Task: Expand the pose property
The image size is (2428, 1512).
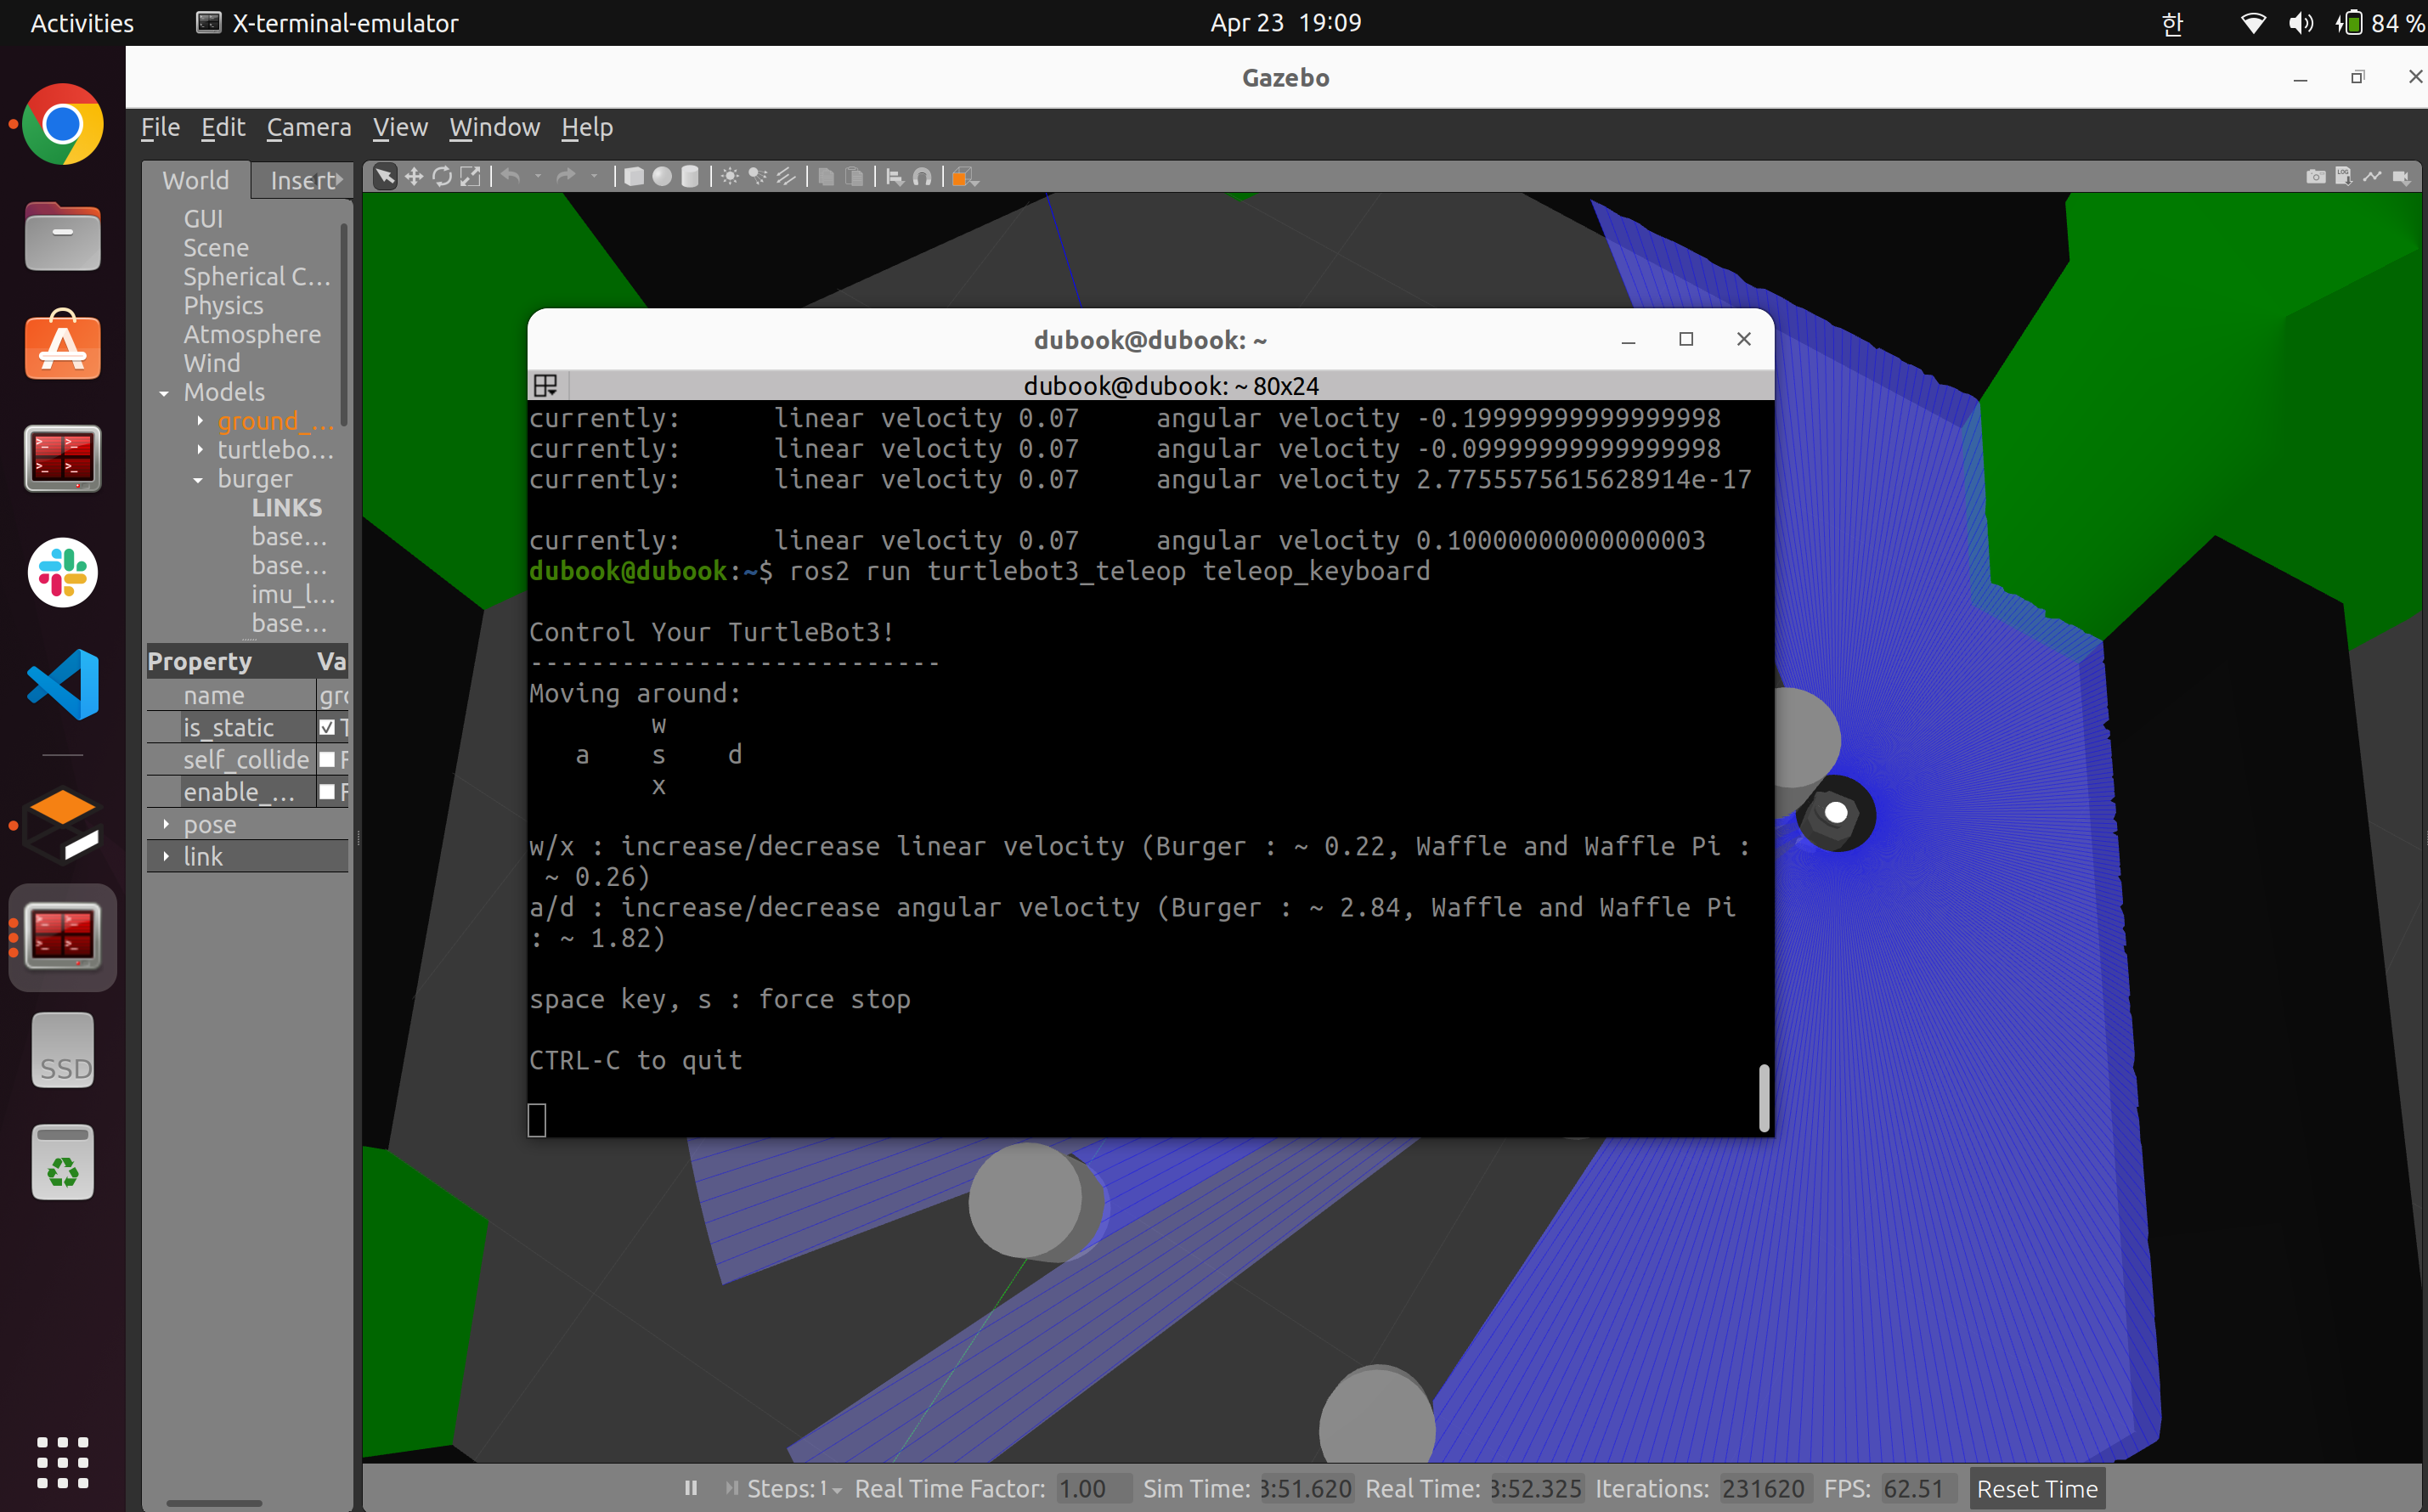Action: 167,824
